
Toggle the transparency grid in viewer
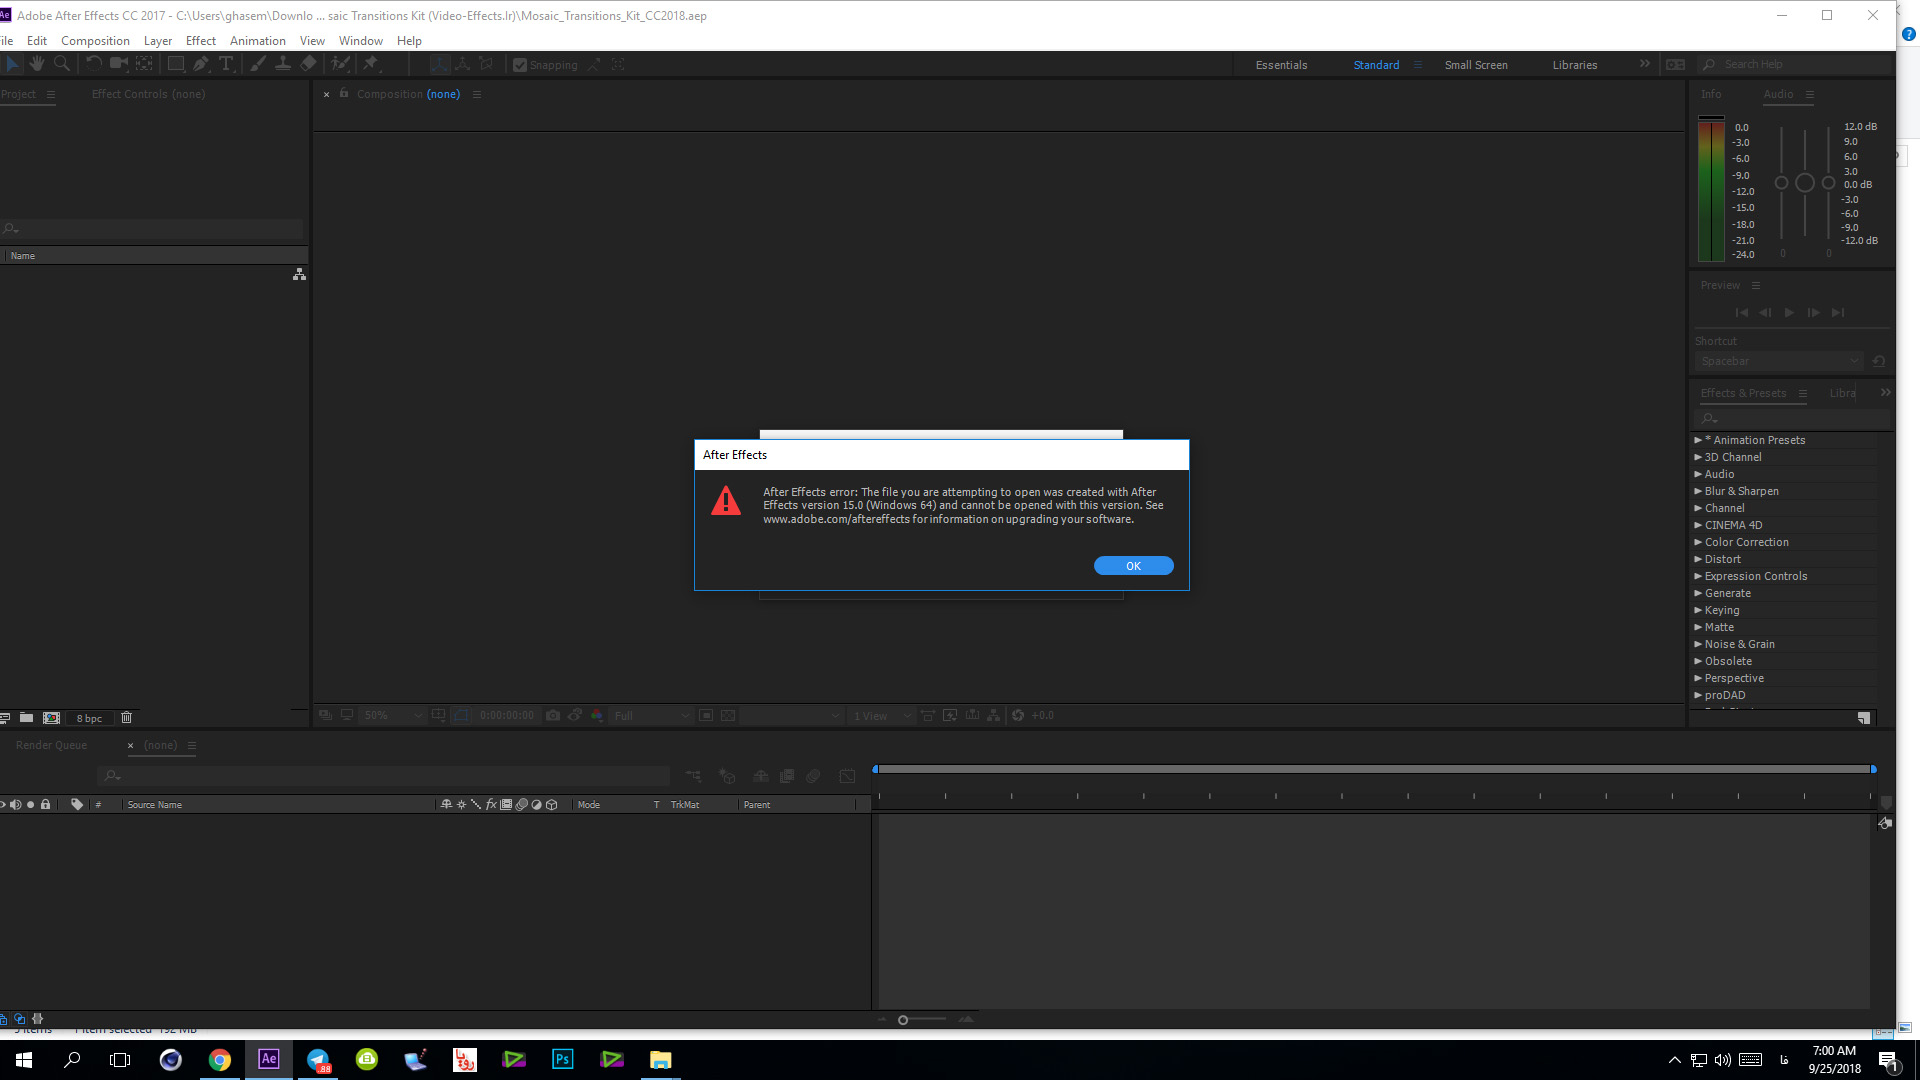click(x=728, y=716)
